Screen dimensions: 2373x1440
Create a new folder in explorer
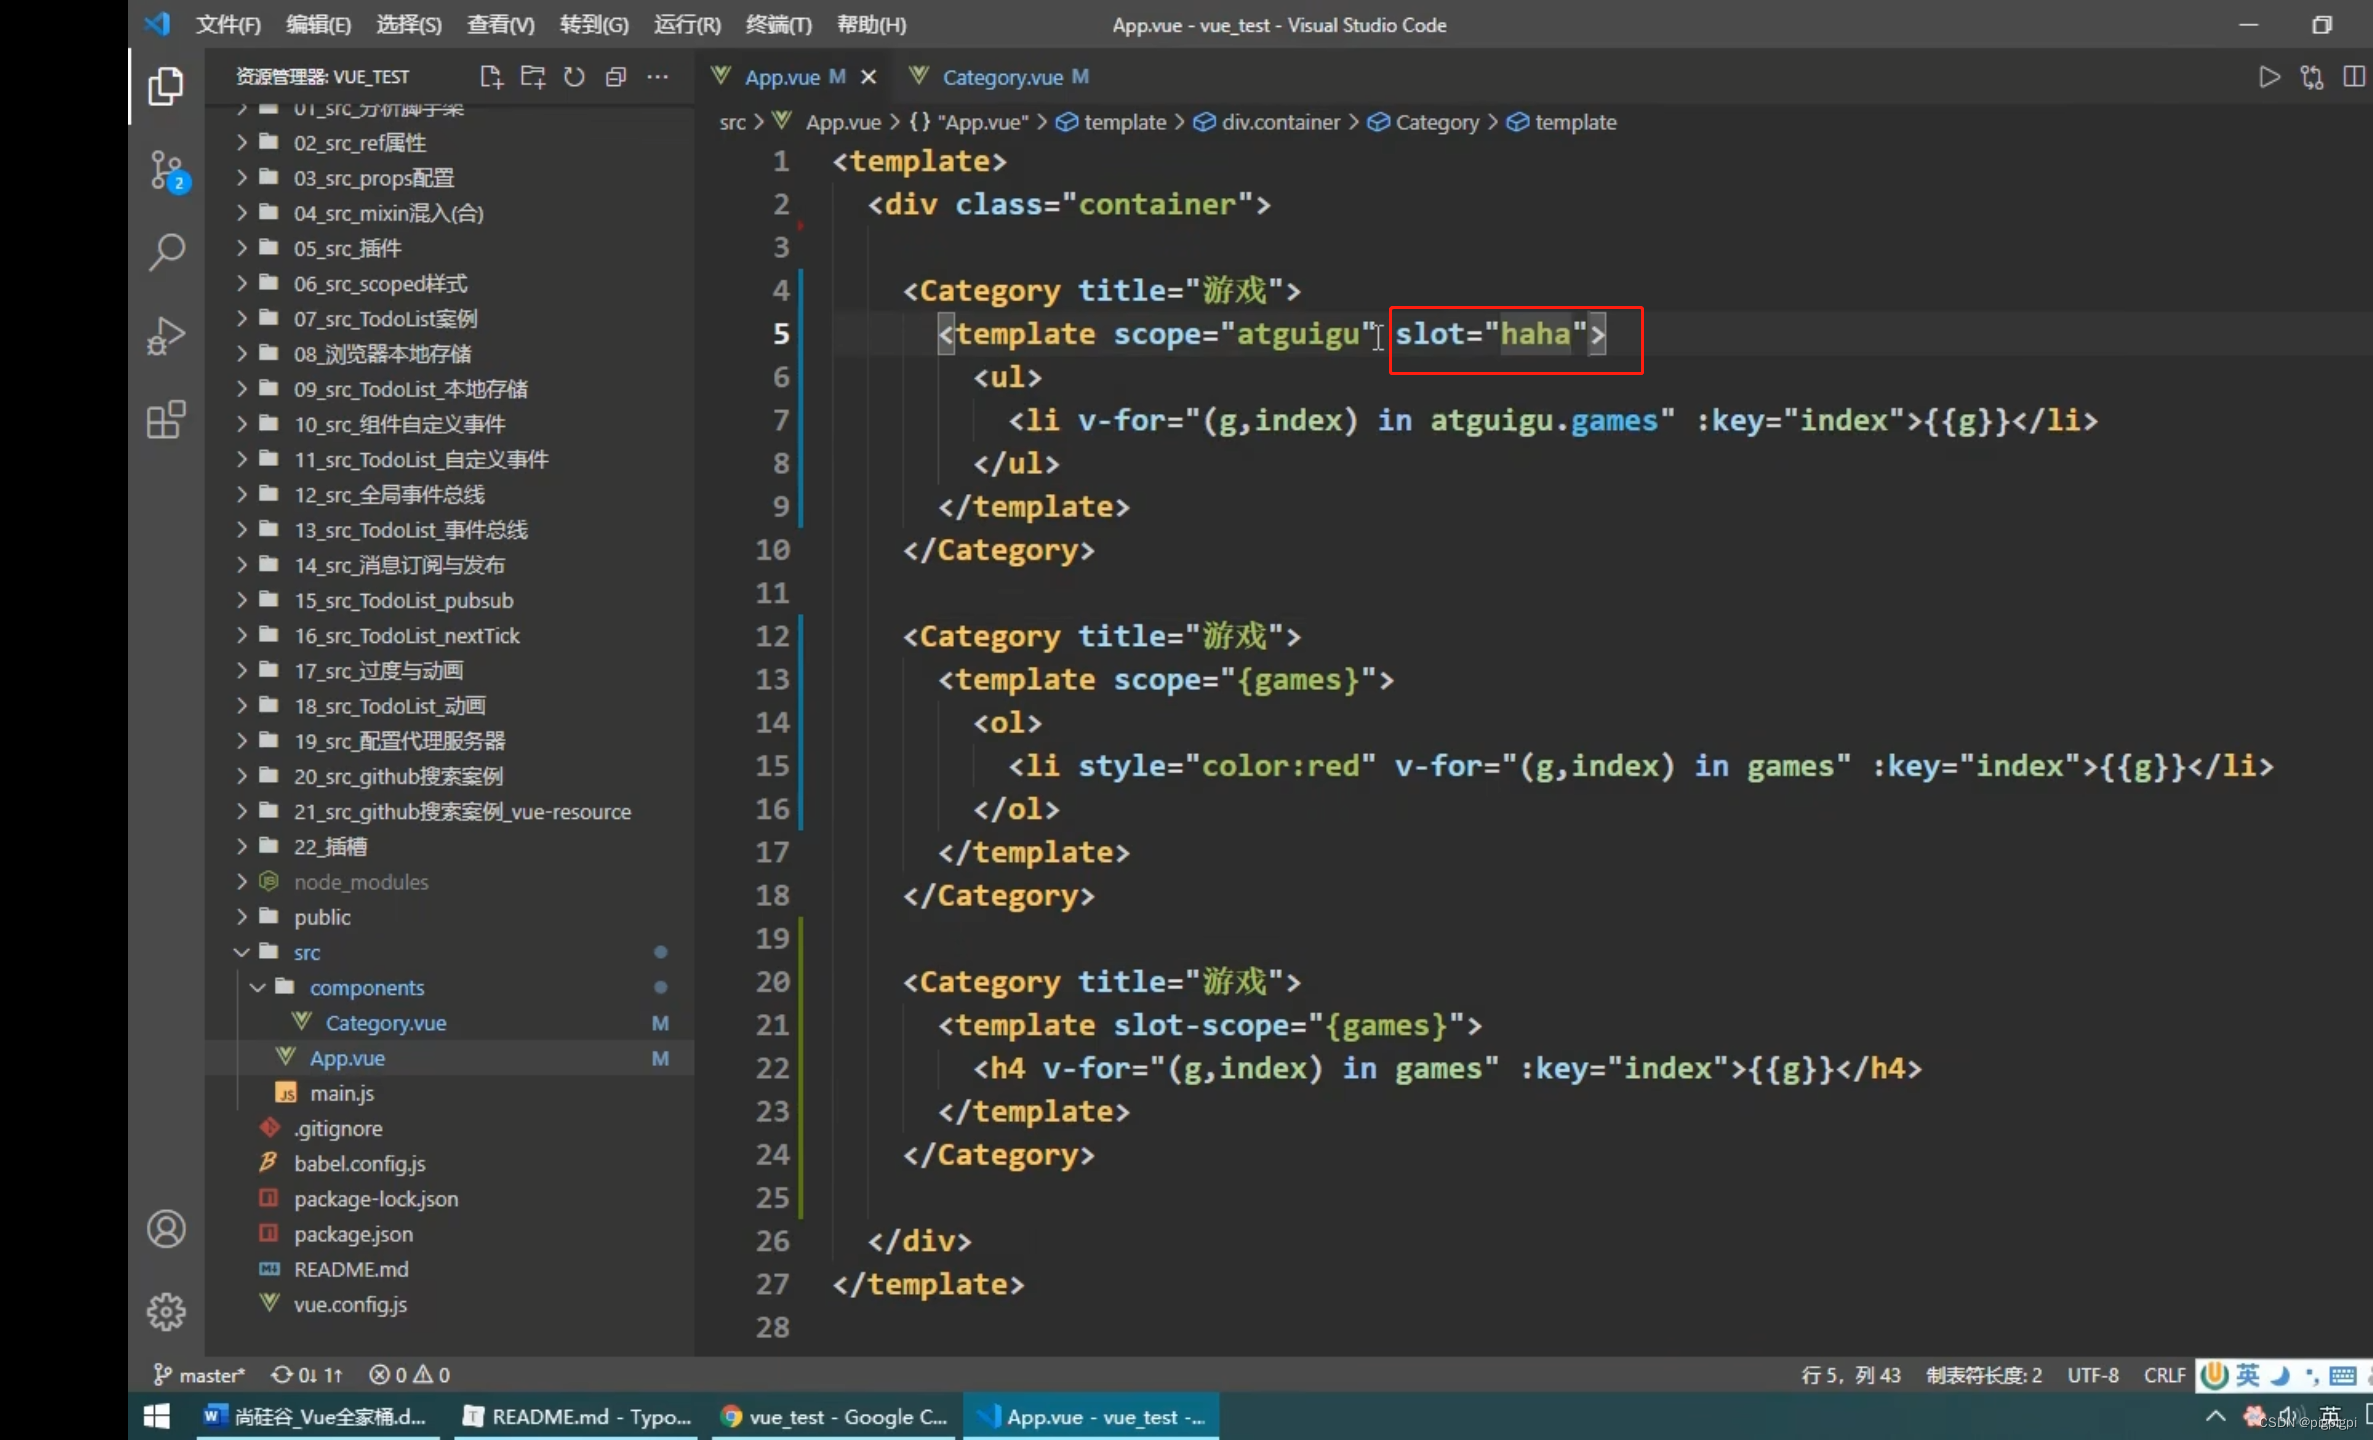(x=533, y=77)
